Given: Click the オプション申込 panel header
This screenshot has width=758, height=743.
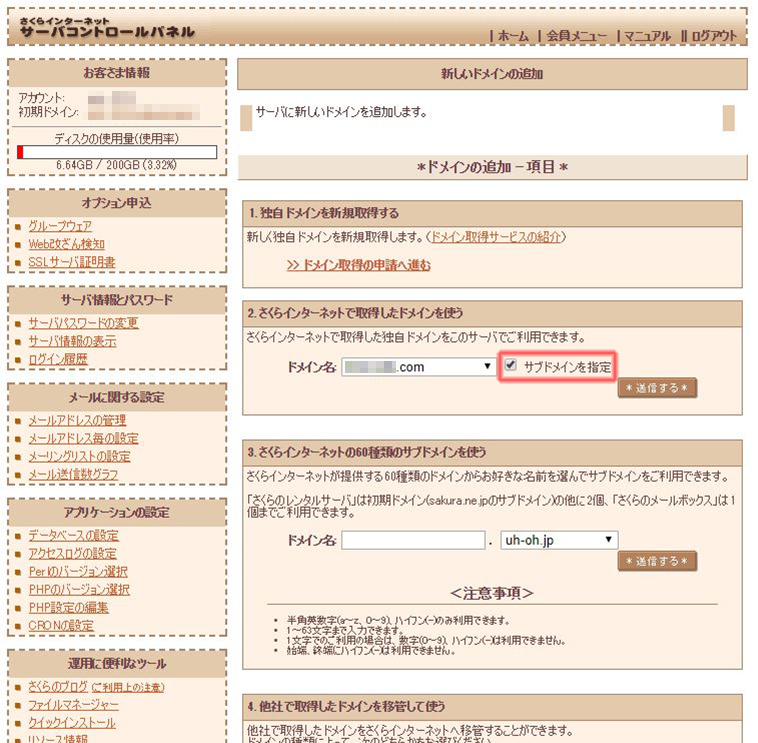Looking at the screenshot, I should [x=117, y=203].
